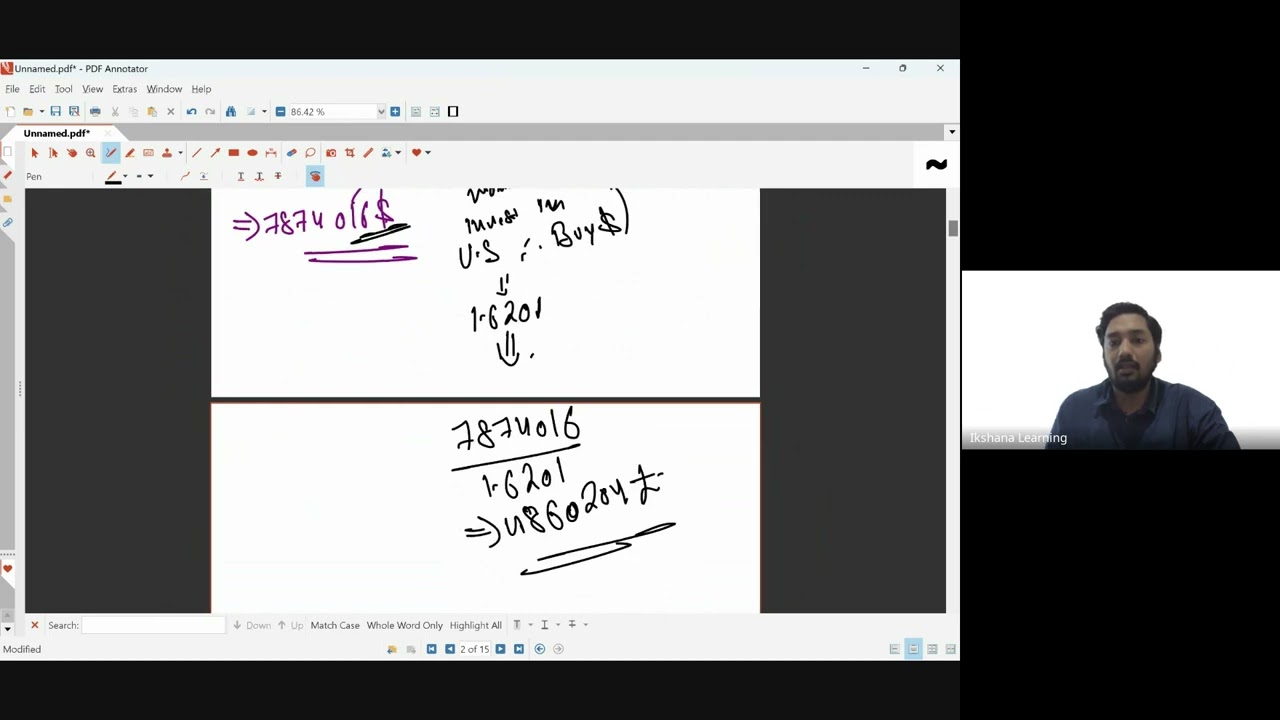Close the Unnamed.pdf tab
1280x720 pixels.
(108, 133)
